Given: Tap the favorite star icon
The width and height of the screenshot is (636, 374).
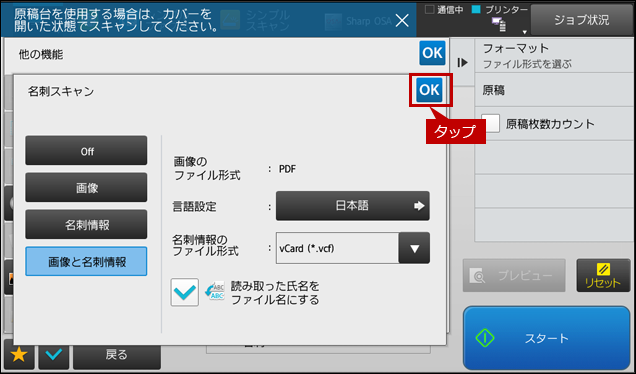Looking at the screenshot, I should (x=19, y=355).
